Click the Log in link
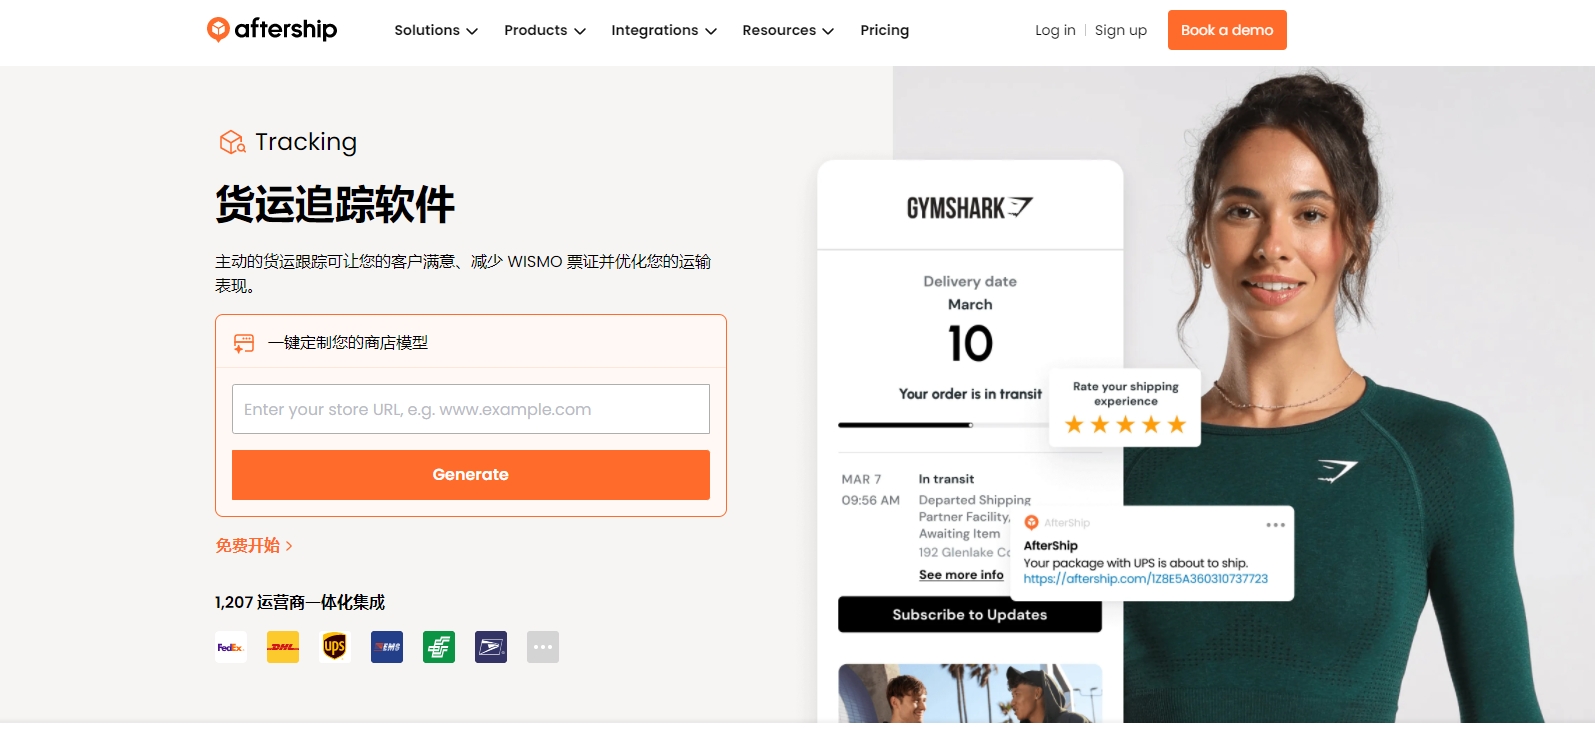Image resolution: width=1595 pixels, height=729 pixels. (1055, 30)
